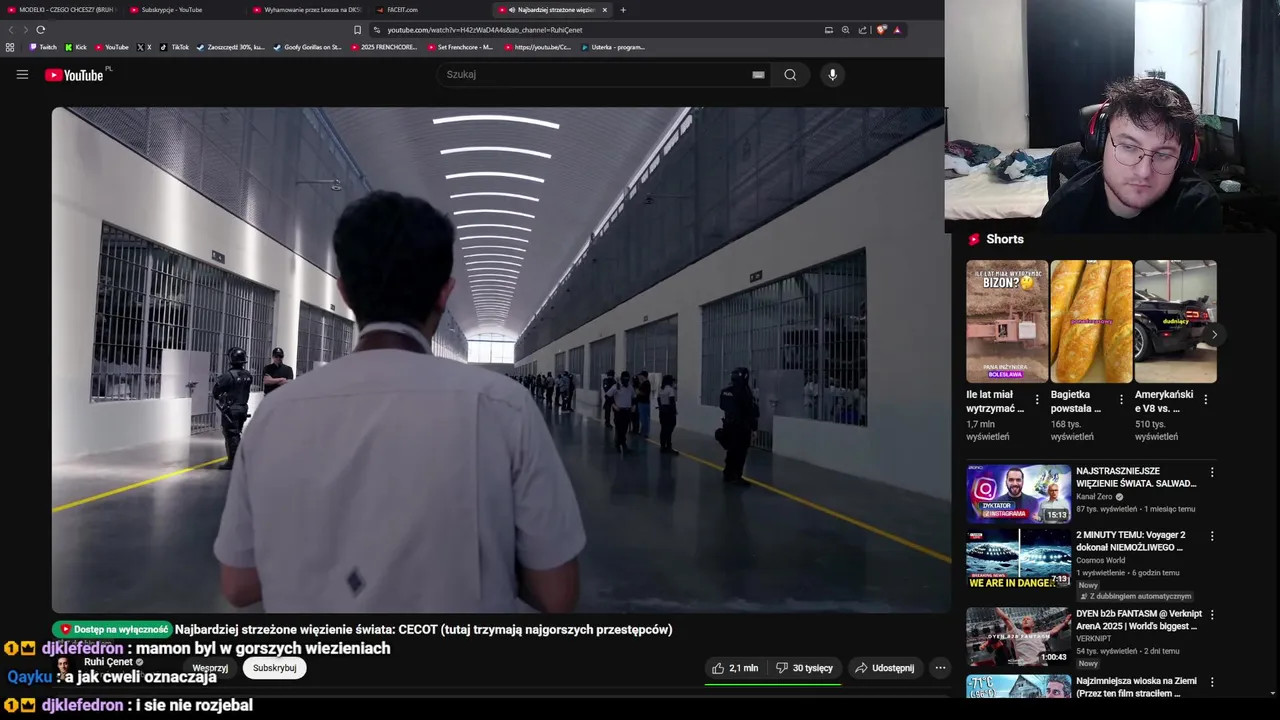Open the TikTok bookmark
The height and width of the screenshot is (720, 1280).
click(174, 47)
